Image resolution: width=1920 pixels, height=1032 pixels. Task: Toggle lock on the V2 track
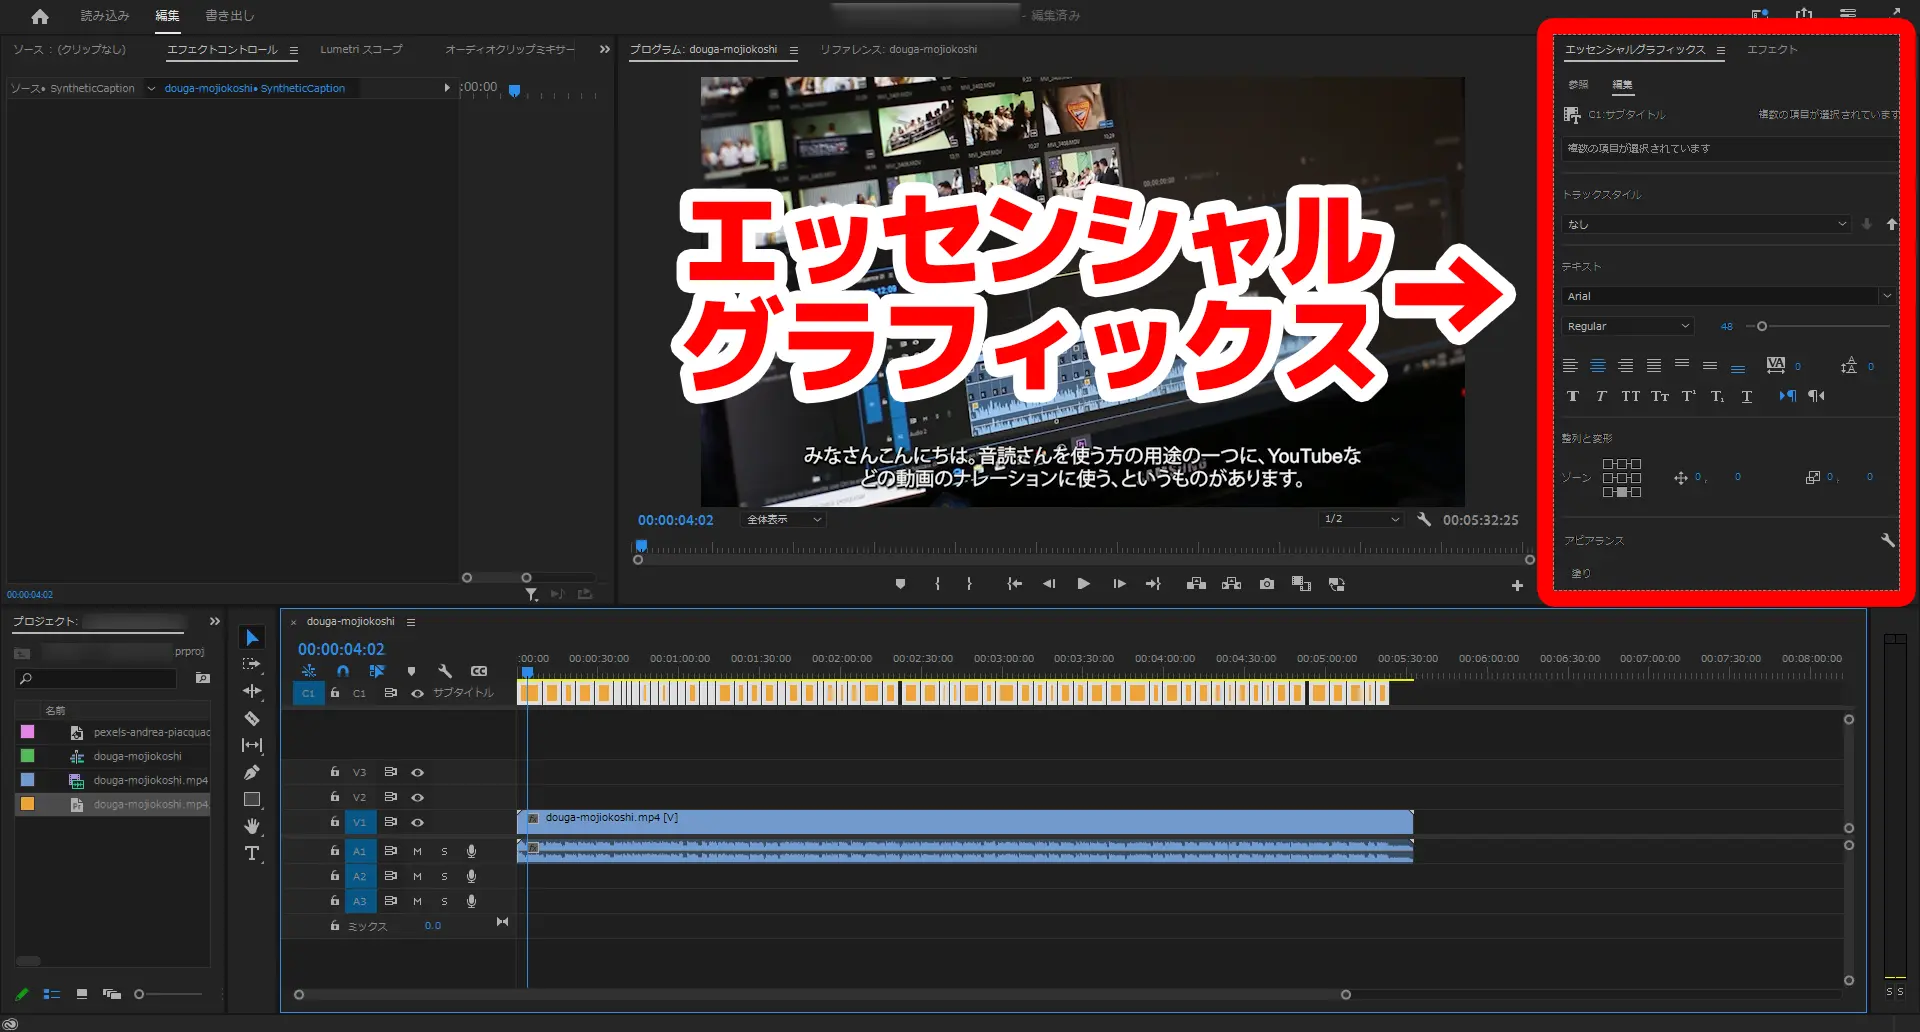click(335, 797)
